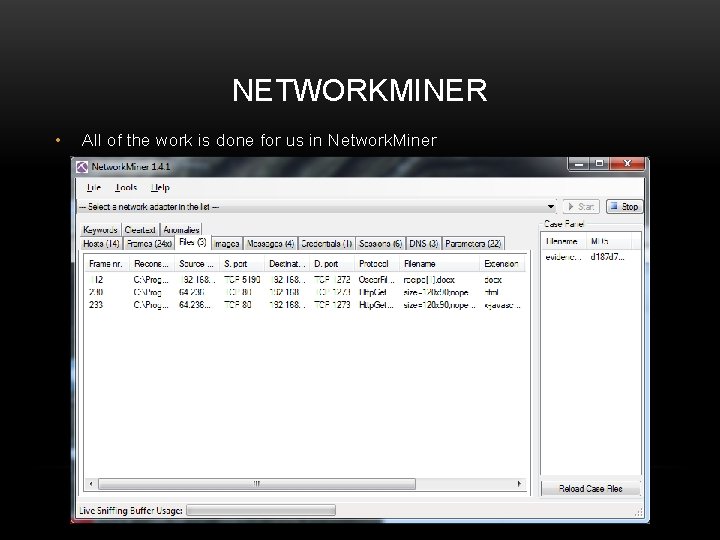Screen dimensions: 720x540
Task: Click Filename header in Case Panel
Action: click(x=564, y=241)
